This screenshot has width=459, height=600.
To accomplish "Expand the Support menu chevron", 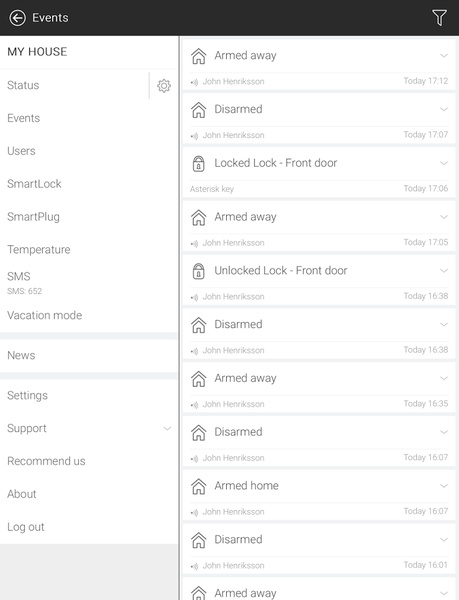I will 167,428.
